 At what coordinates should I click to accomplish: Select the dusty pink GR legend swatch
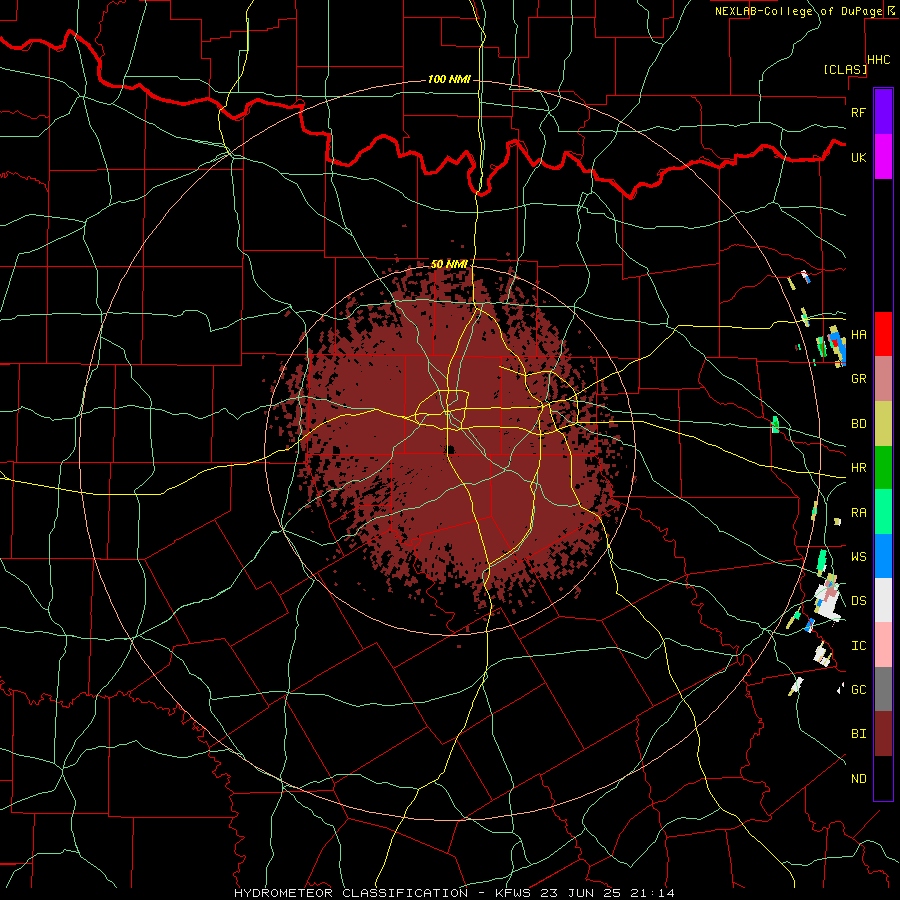(883, 379)
